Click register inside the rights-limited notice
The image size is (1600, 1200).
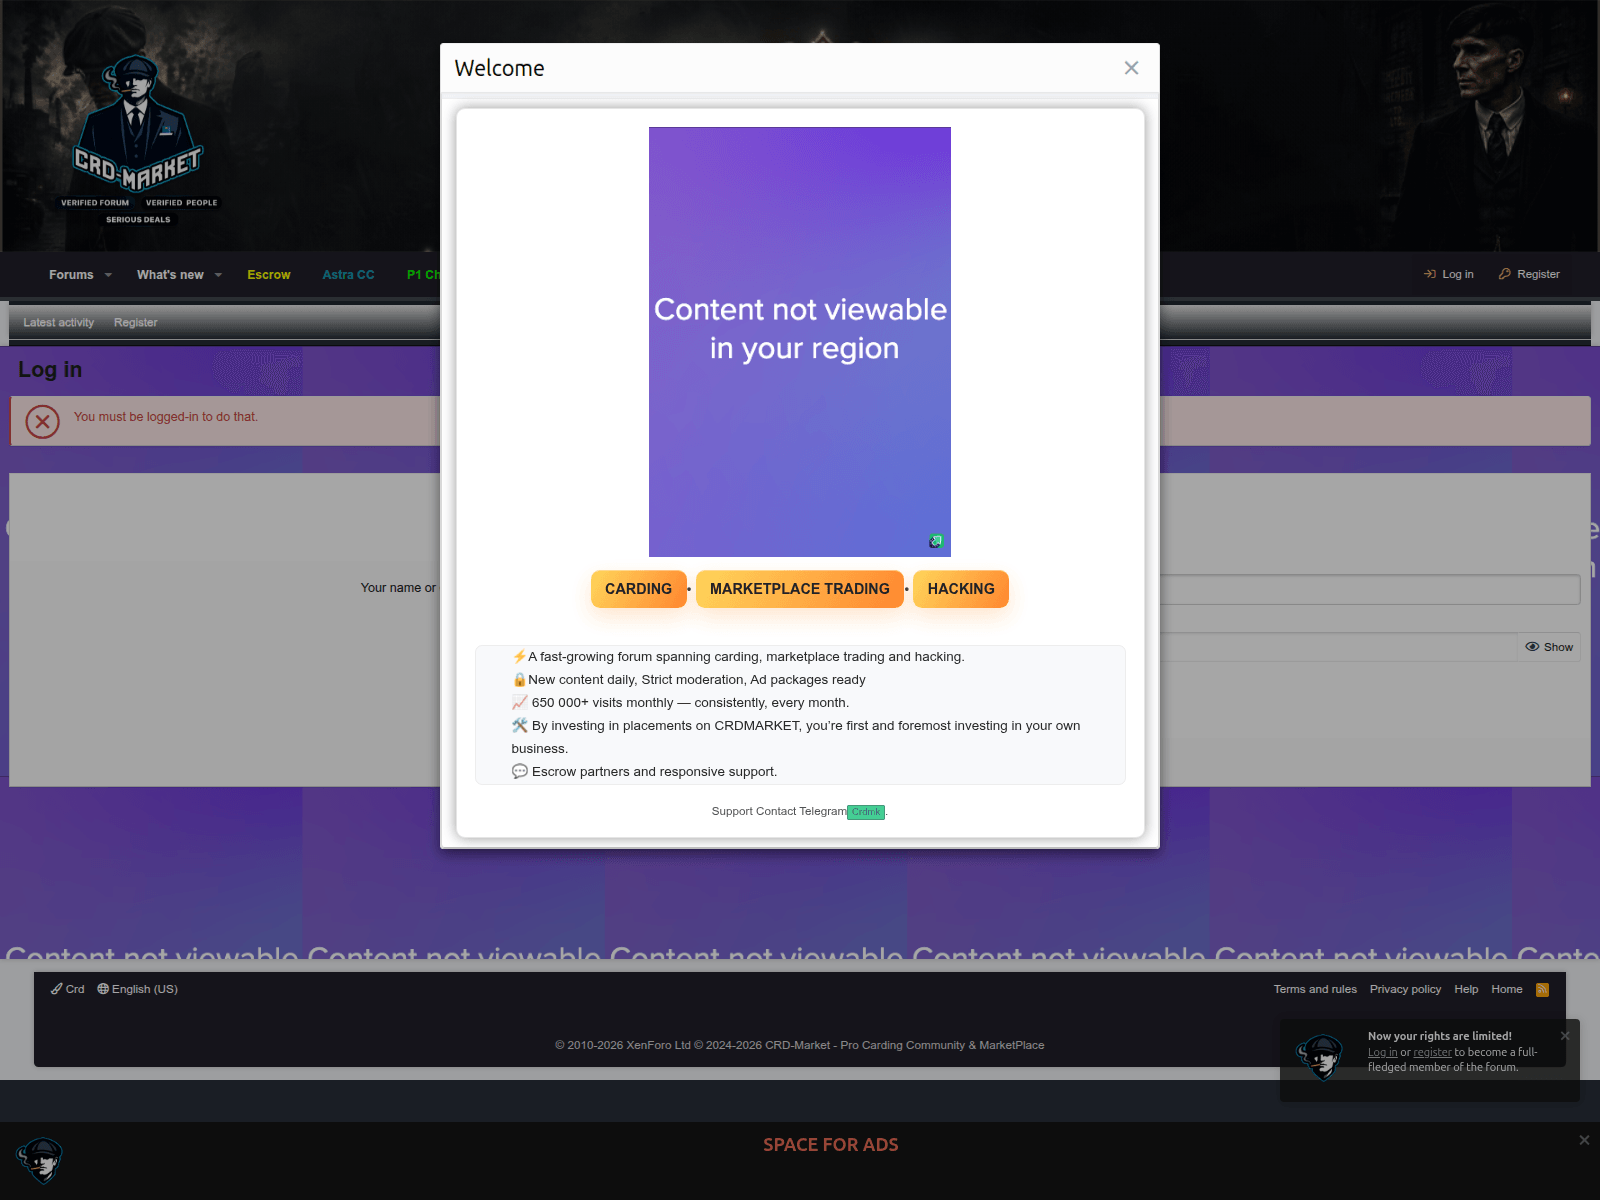(1432, 1052)
